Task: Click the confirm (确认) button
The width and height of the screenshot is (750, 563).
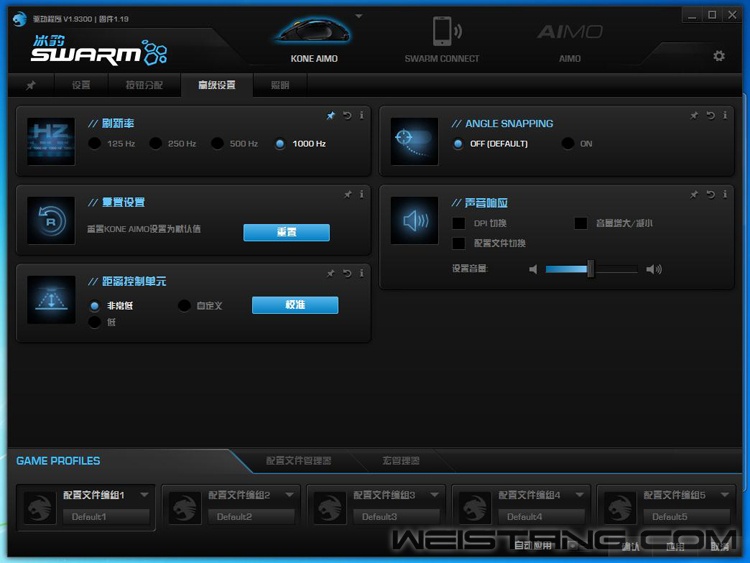Action: [x=630, y=546]
